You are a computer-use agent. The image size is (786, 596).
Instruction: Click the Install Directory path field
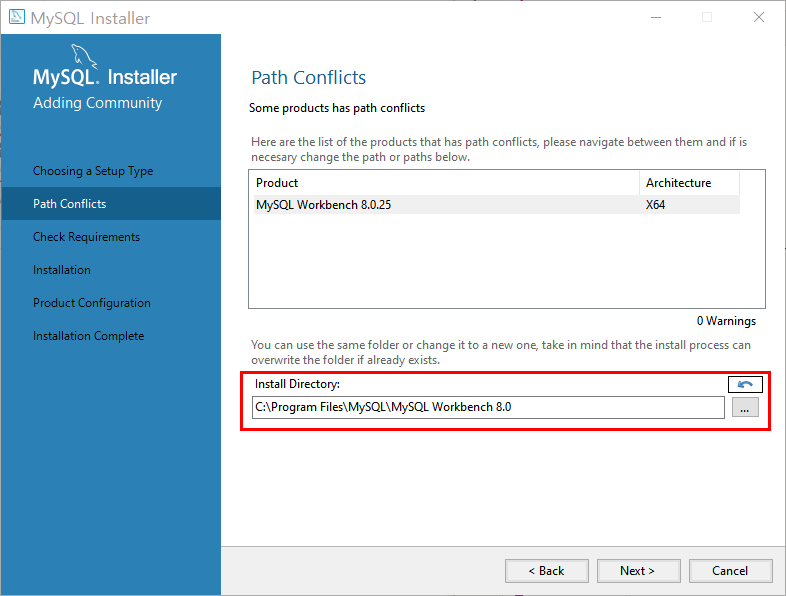(x=488, y=407)
